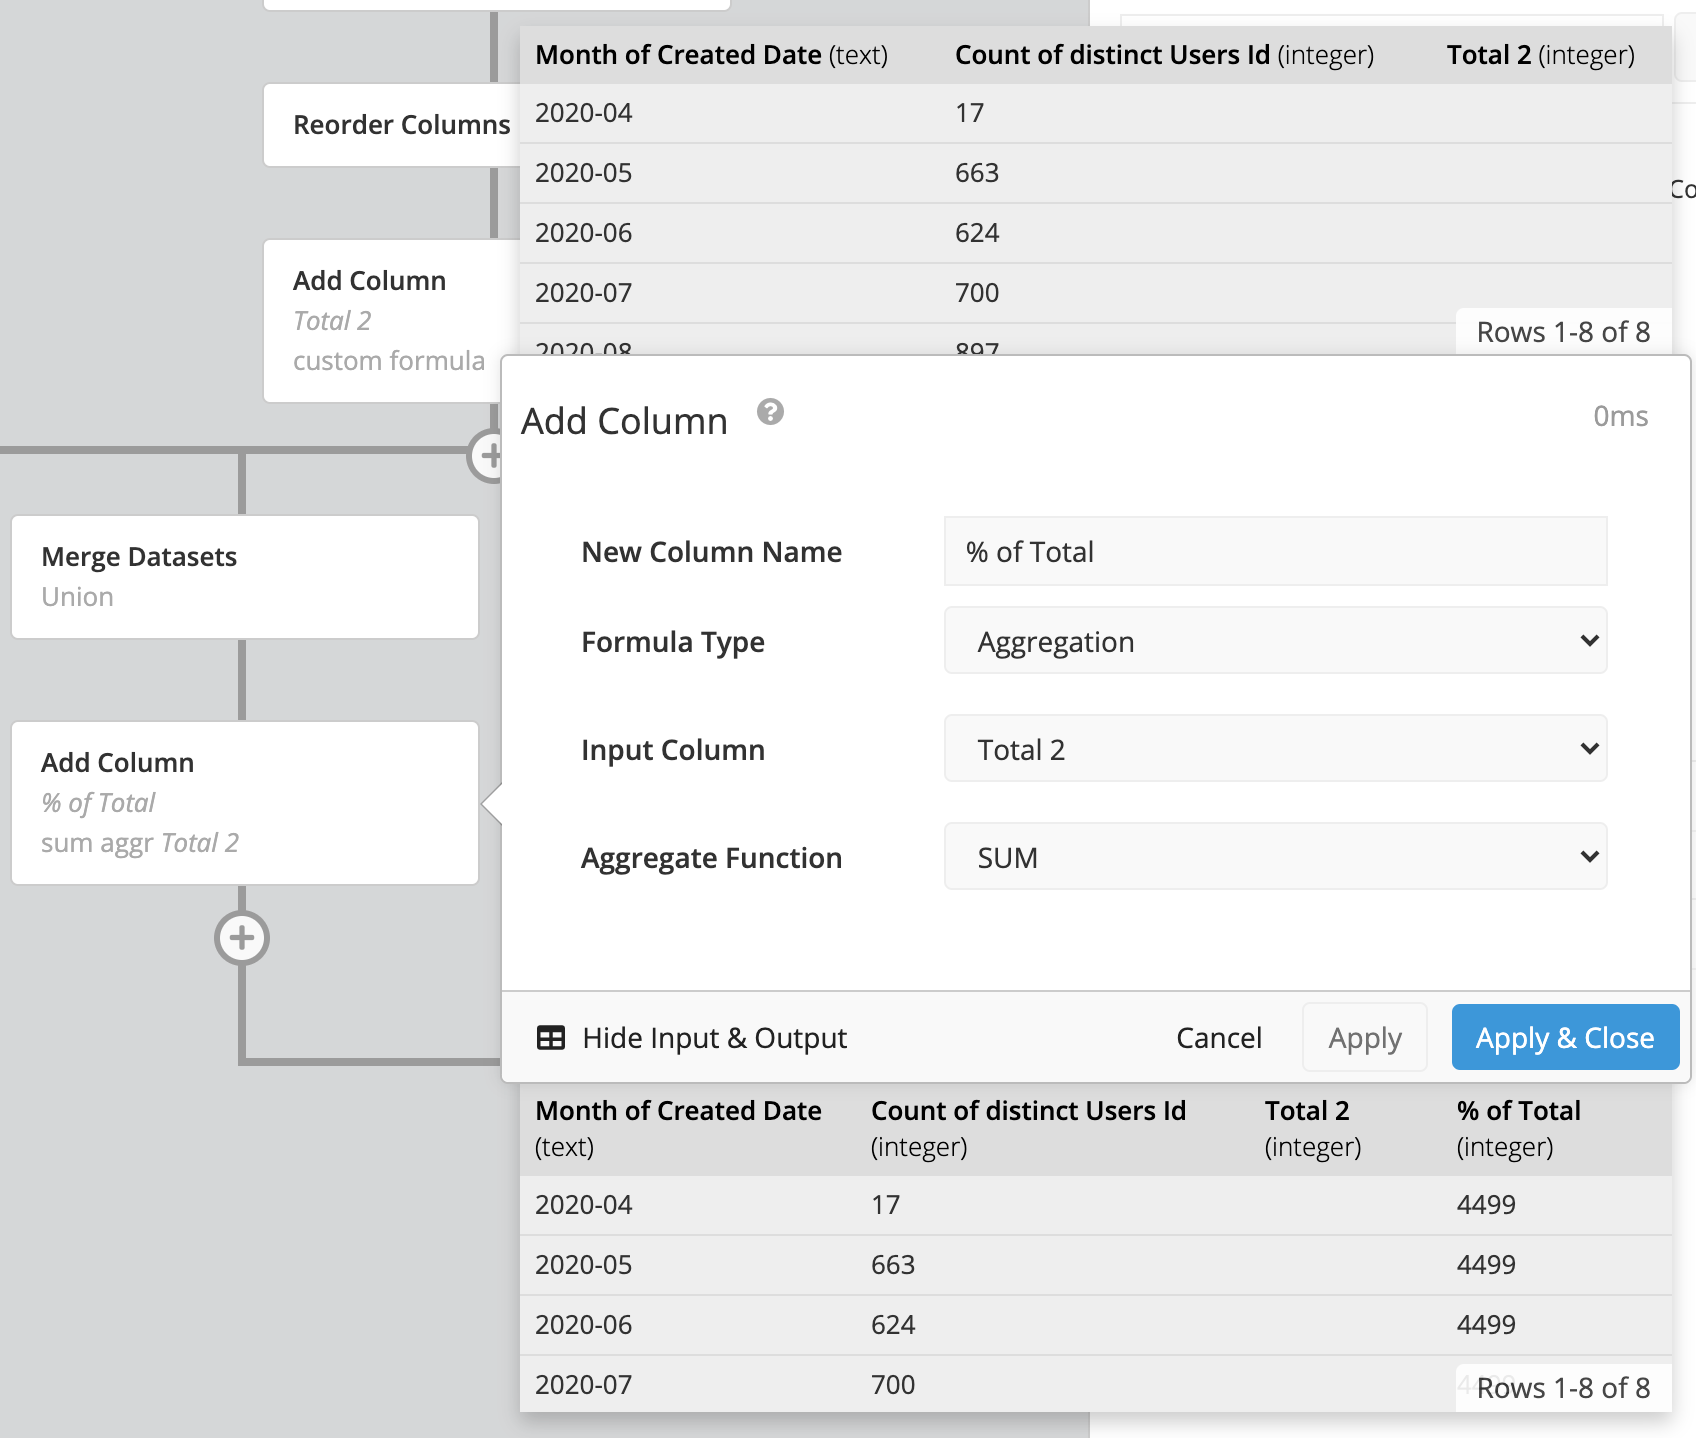Select the Merge Datasets Union step

pos(245,577)
